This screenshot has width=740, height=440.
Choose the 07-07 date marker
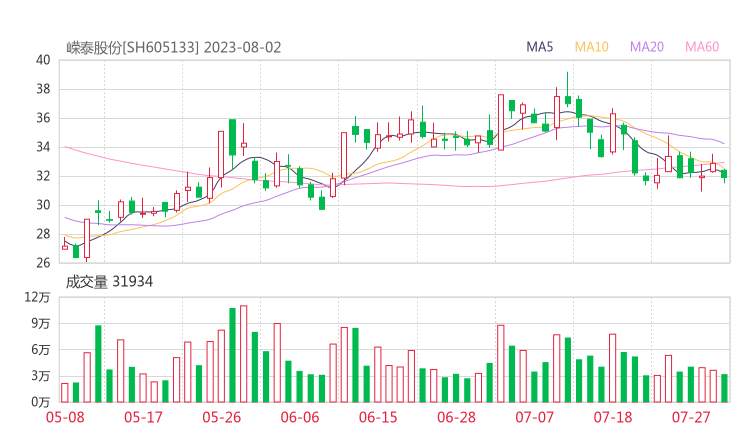tap(535, 417)
